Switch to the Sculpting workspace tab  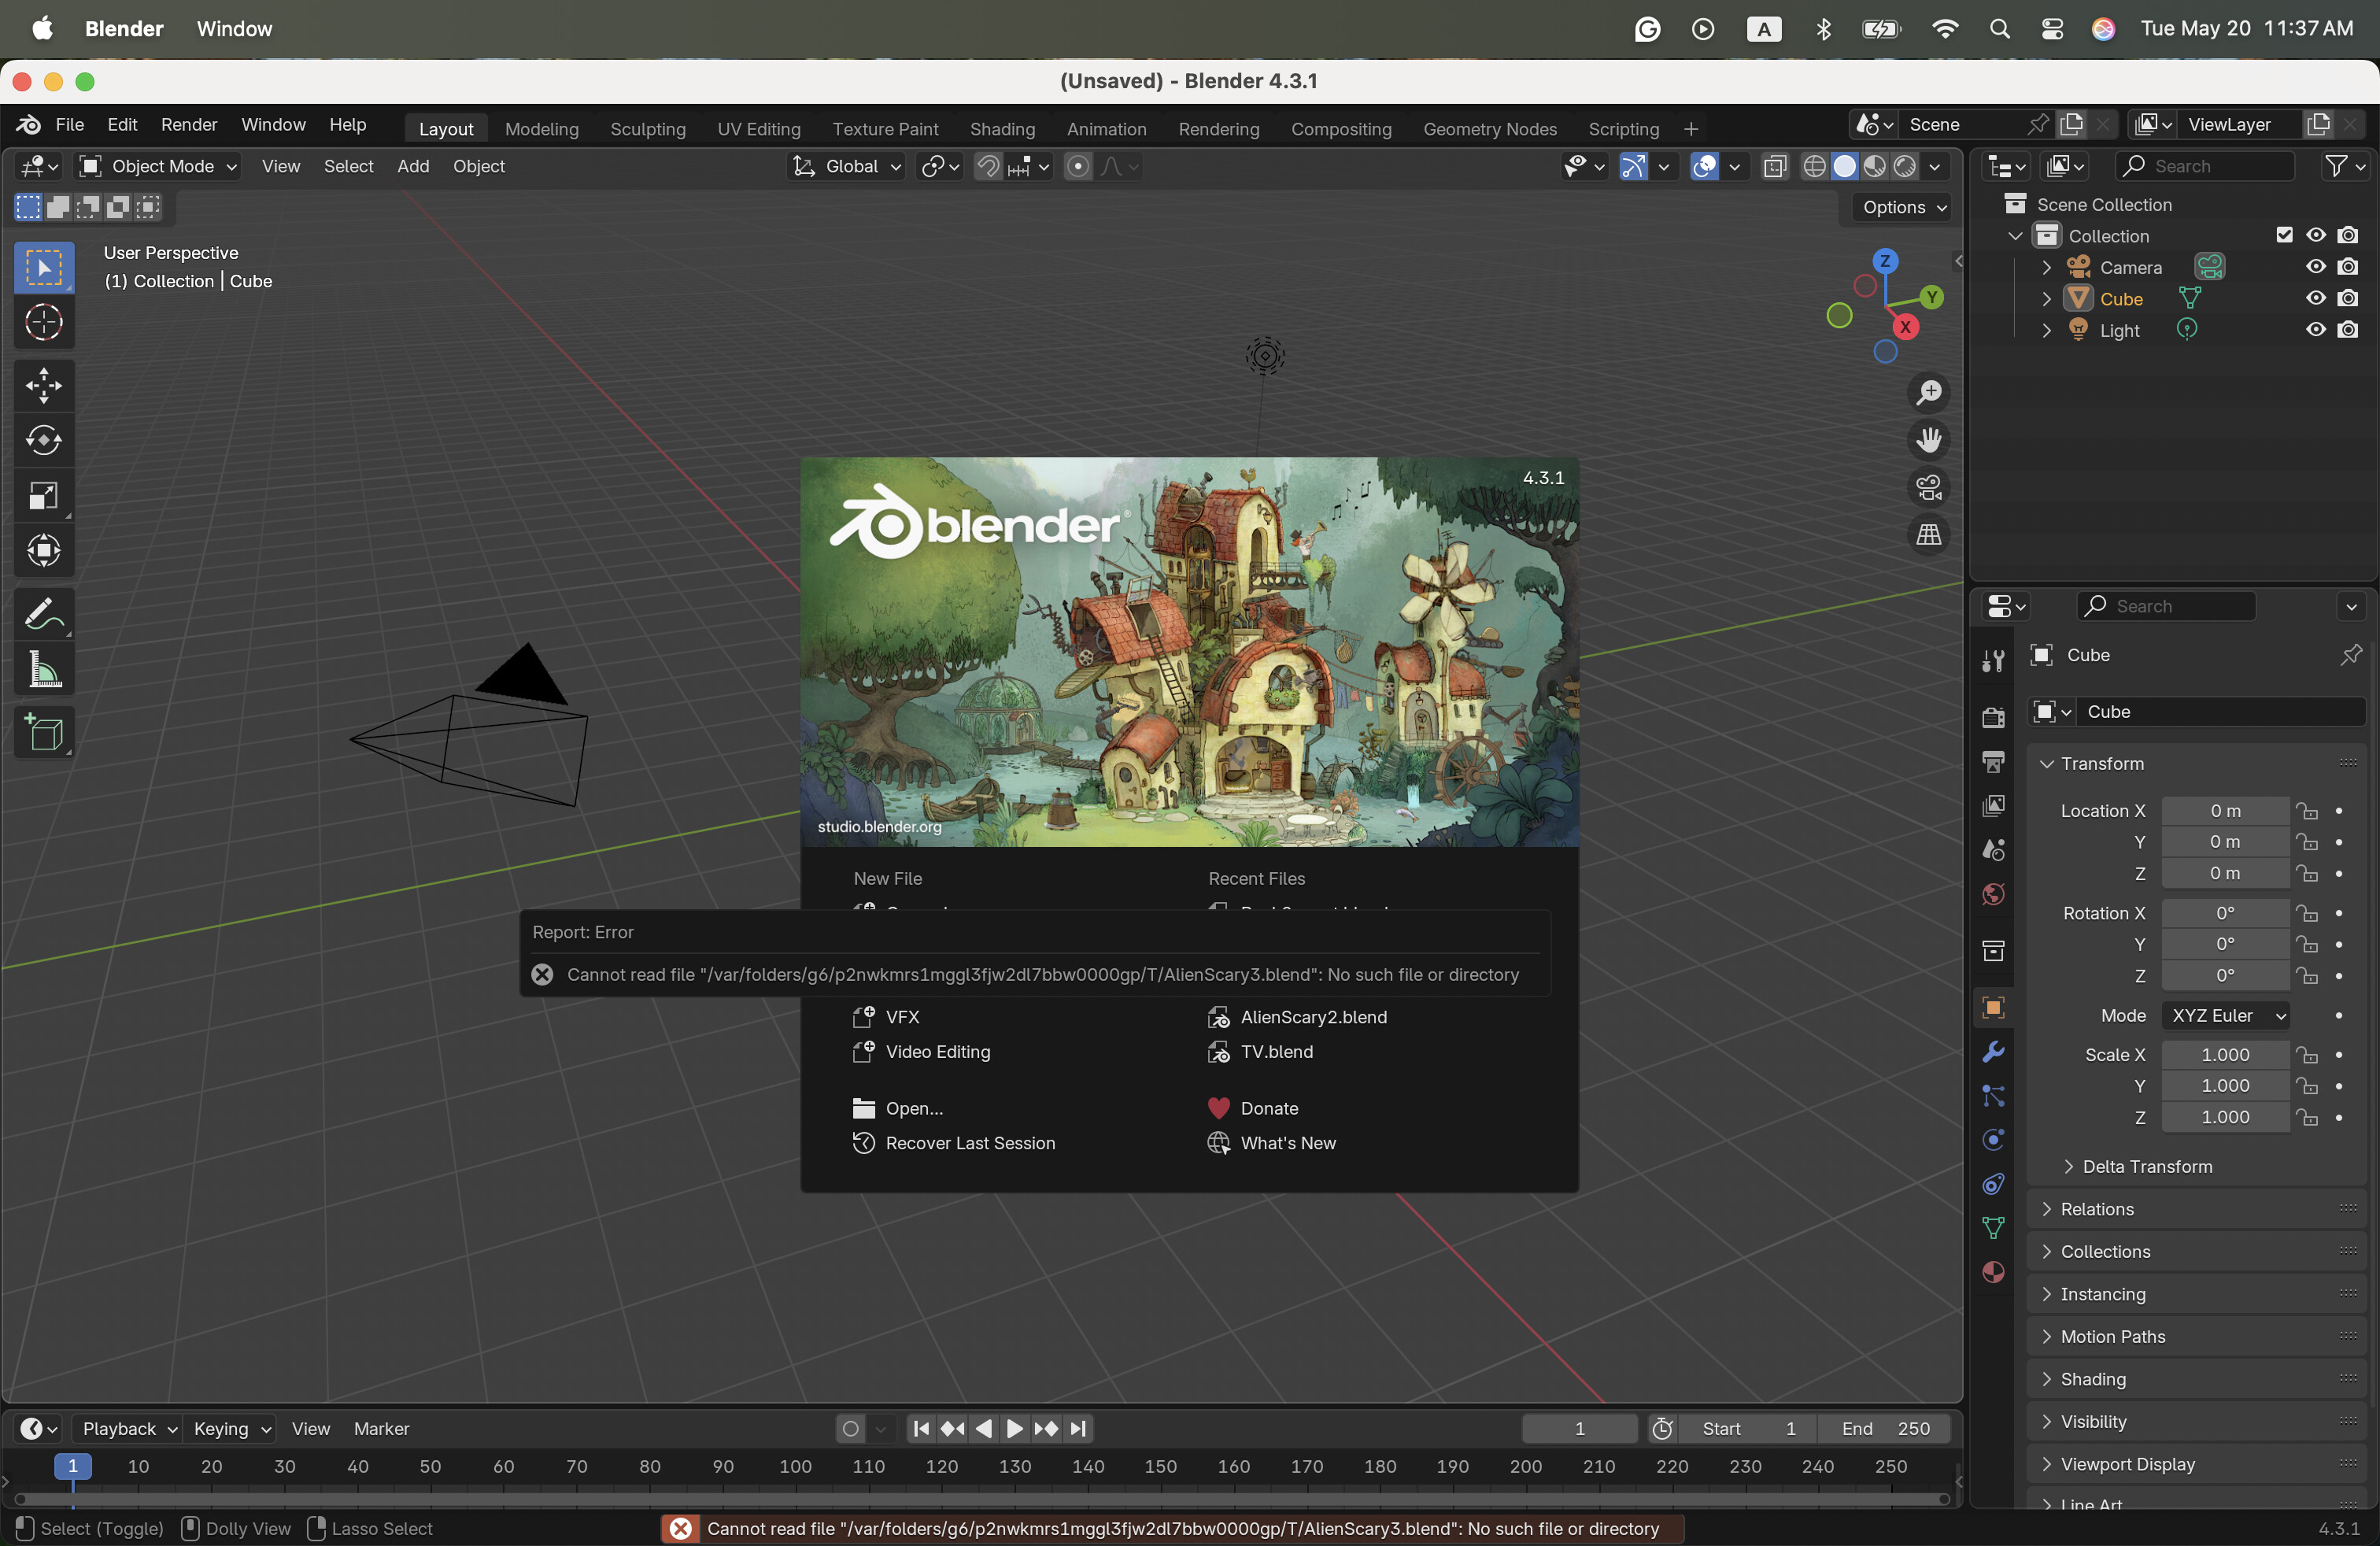pyautogui.click(x=647, y=129)
